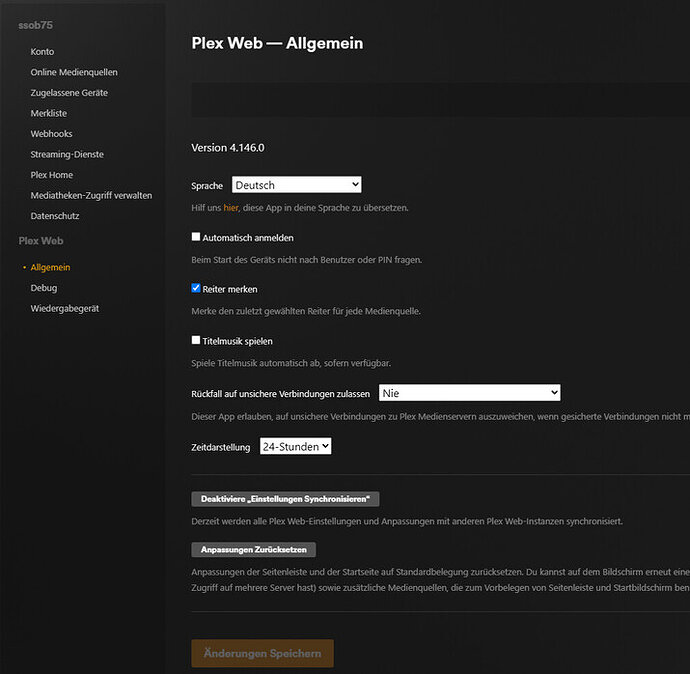Click the Änderungen Speichern button
690x674 pixels.
point(262,653)
